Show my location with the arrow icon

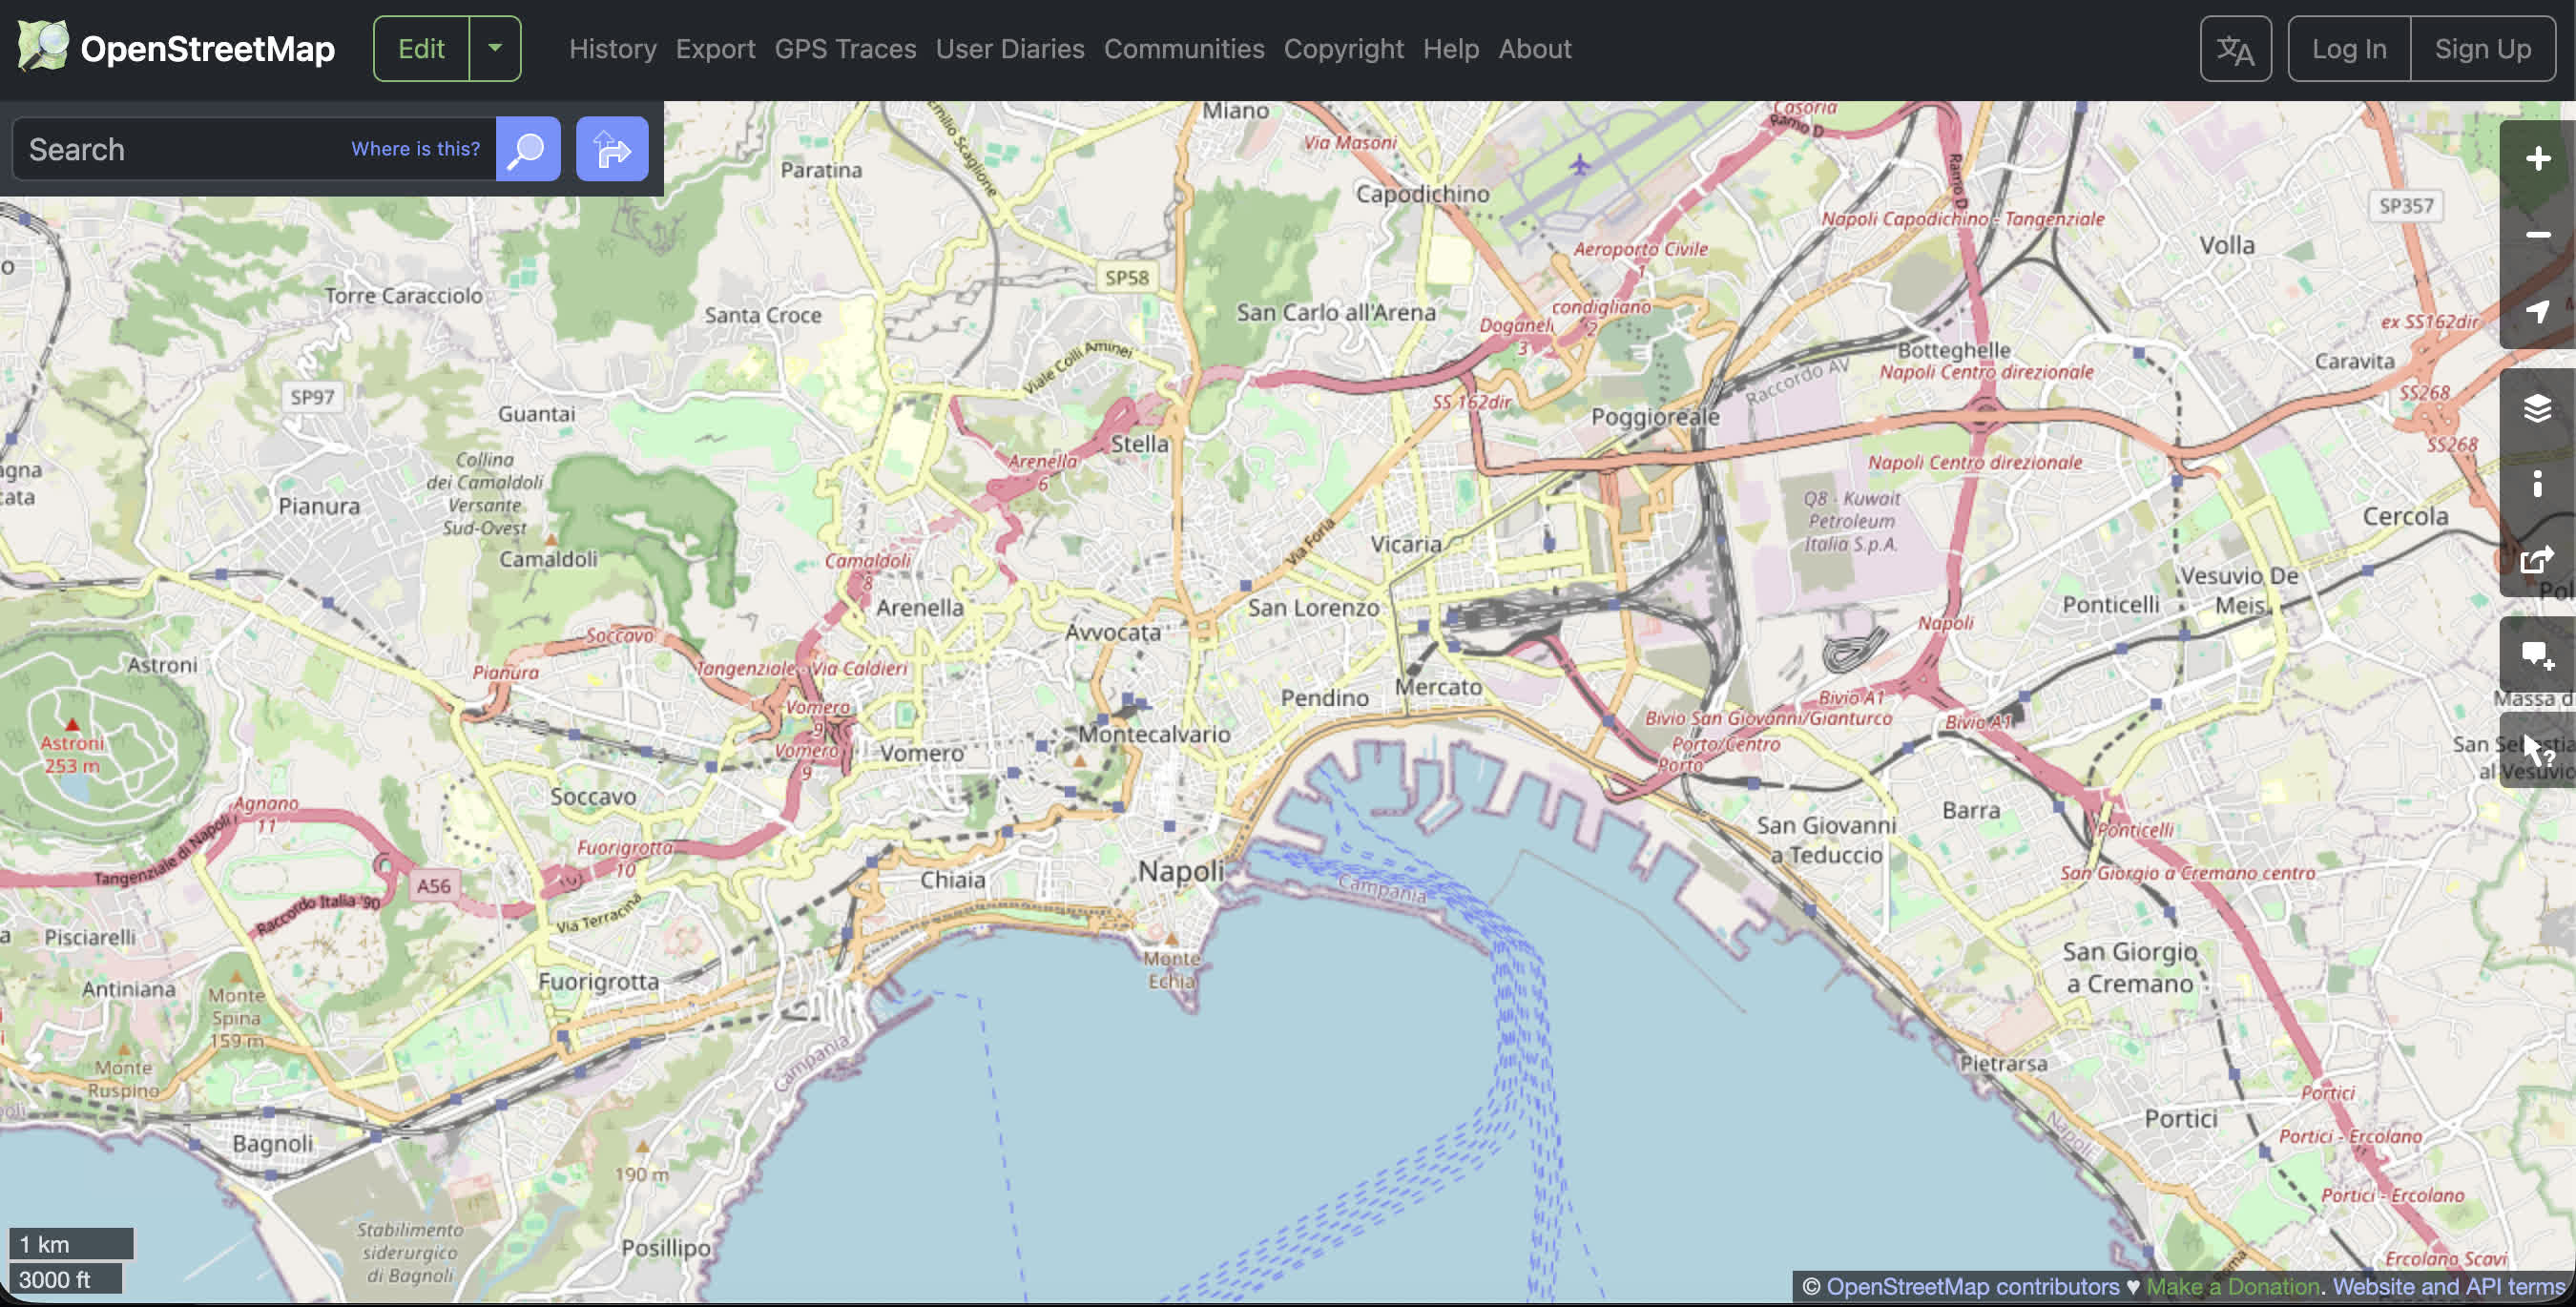pyautogui.click(x=2537, y=311)
